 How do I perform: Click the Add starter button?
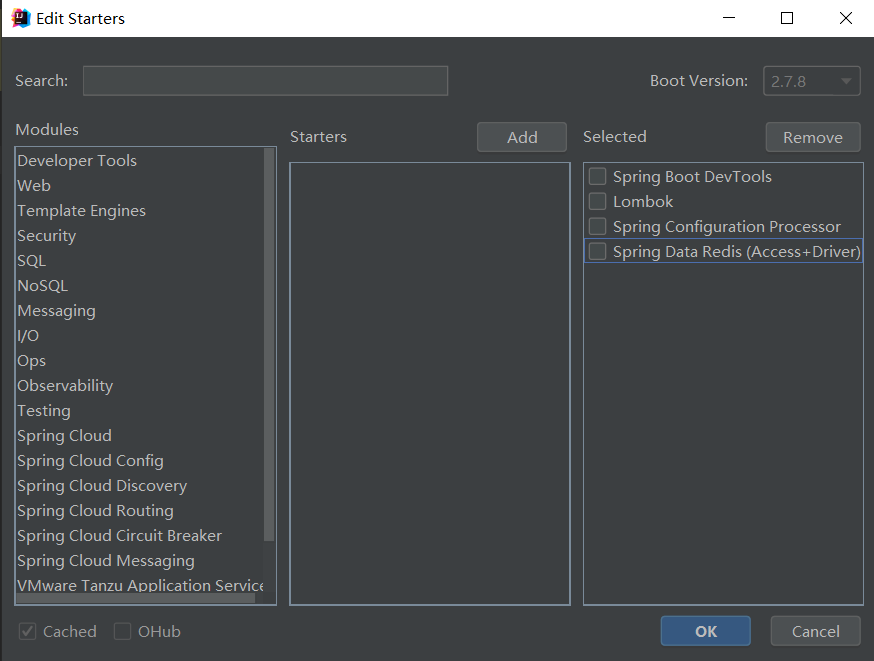522,137
